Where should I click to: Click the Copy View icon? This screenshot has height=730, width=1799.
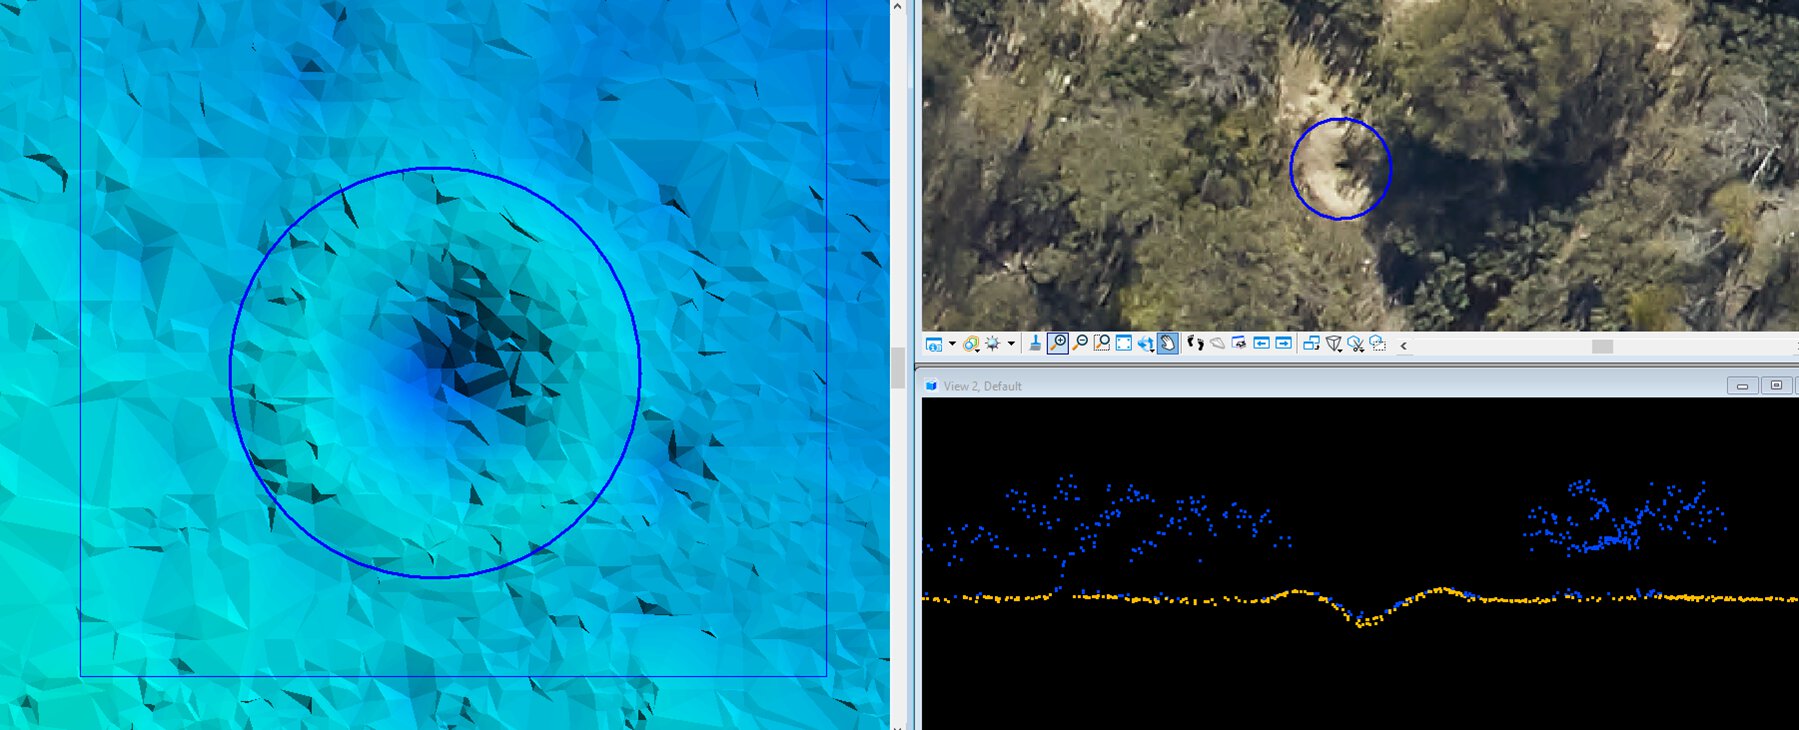click(x=1311, y=344)
